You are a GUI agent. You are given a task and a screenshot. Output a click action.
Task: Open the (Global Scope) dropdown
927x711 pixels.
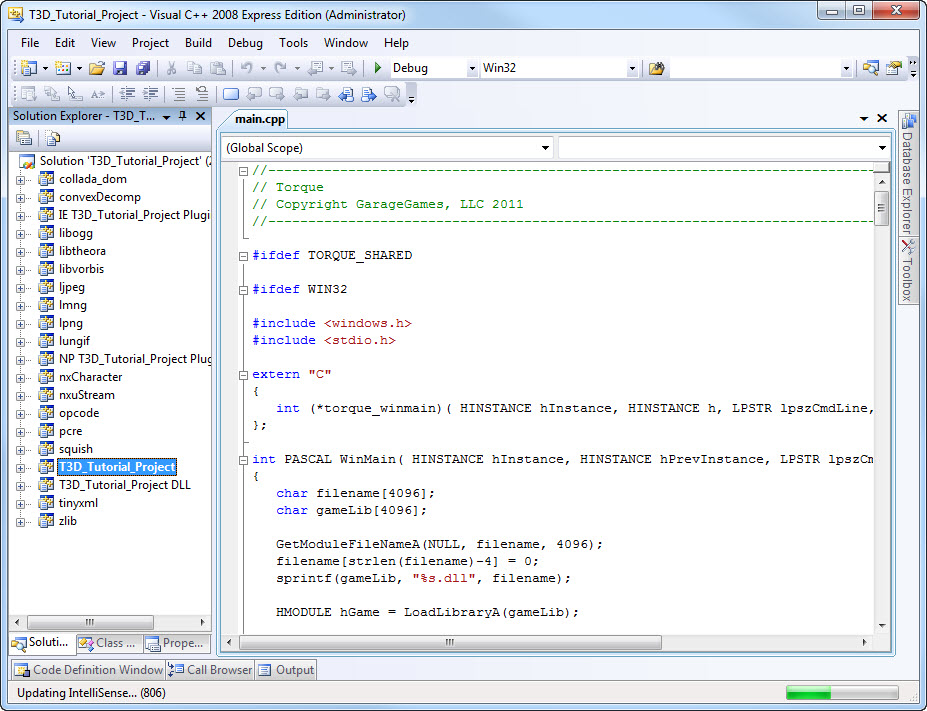pyautogui.click(x=545, y=148)
